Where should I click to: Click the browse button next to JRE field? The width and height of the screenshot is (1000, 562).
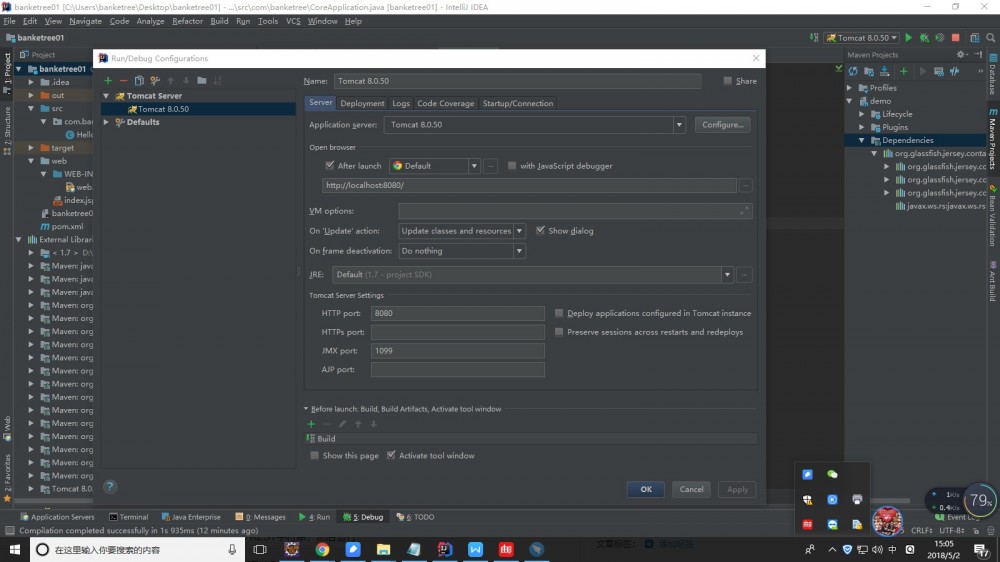tap(744, 275)
